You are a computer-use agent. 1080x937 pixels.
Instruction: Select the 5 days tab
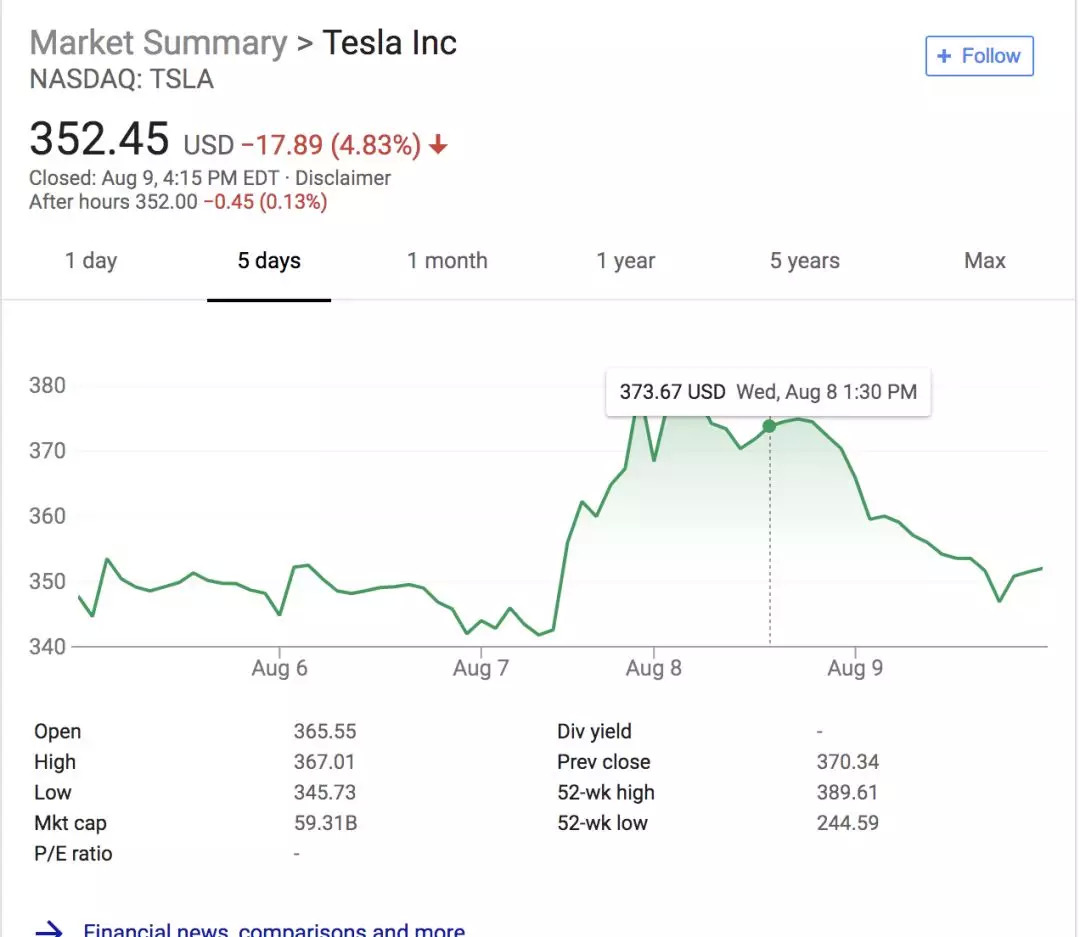pos(269,261)
